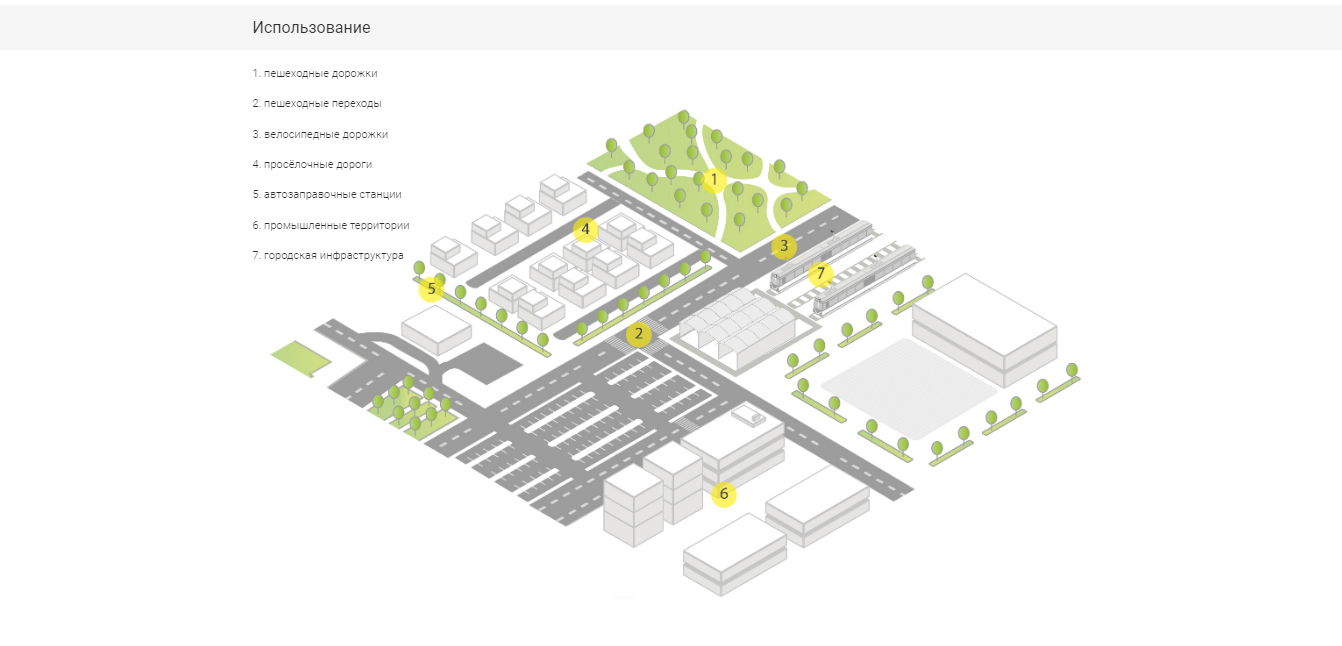The height and width of the screenshot is (646, 1342).
Task: Select marker 4 among the residential houses
Action: coord(586,229)
